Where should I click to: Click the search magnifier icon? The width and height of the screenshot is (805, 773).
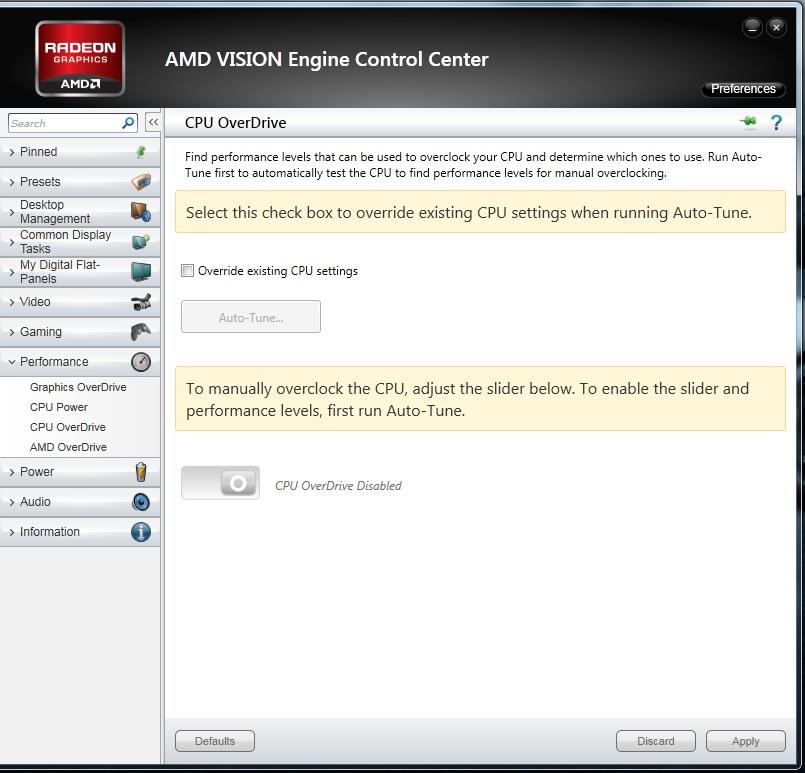(x=128, y=123)
